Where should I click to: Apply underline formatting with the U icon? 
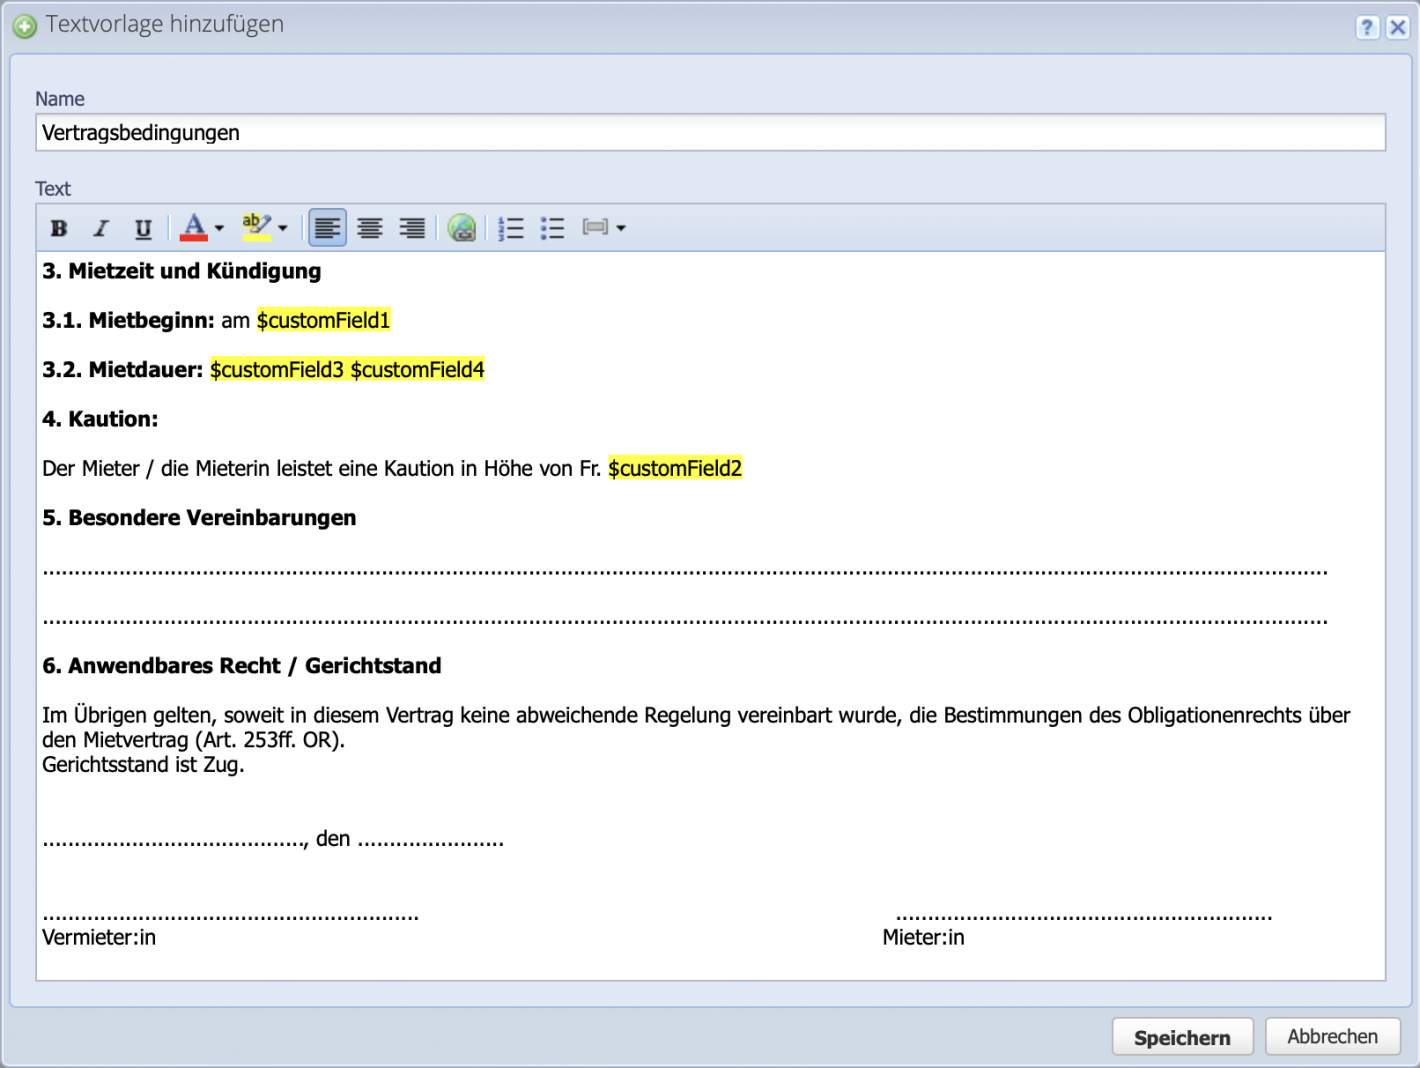143,228
